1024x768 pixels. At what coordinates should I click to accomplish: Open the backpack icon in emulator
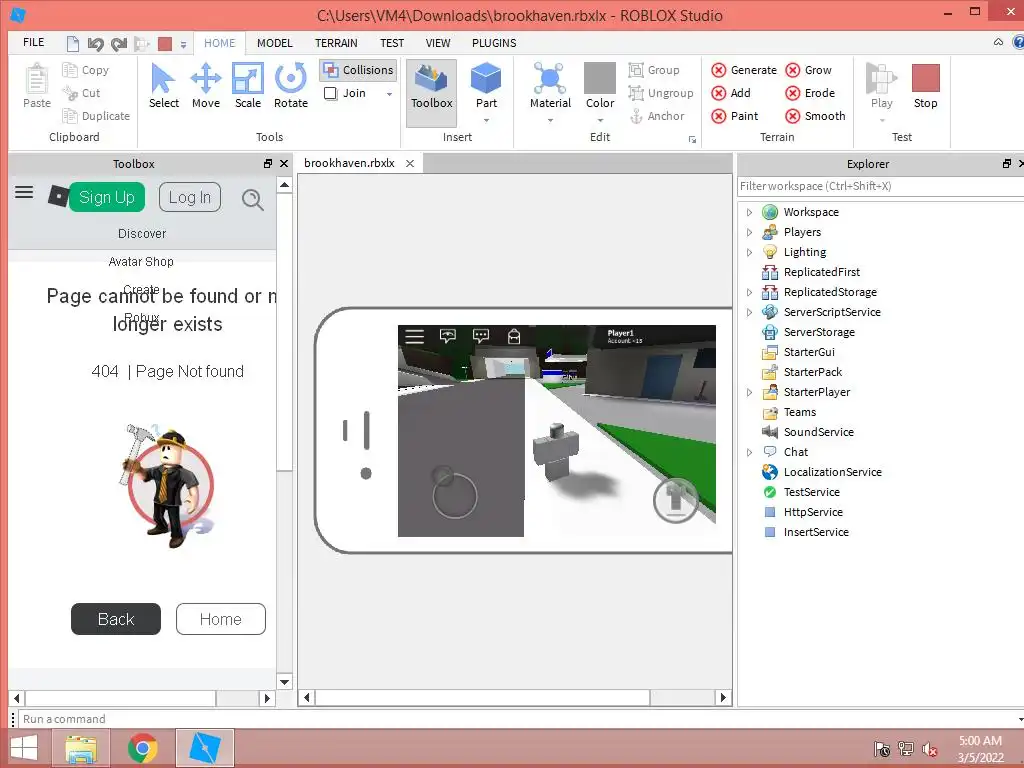click(x=514, y=336)
